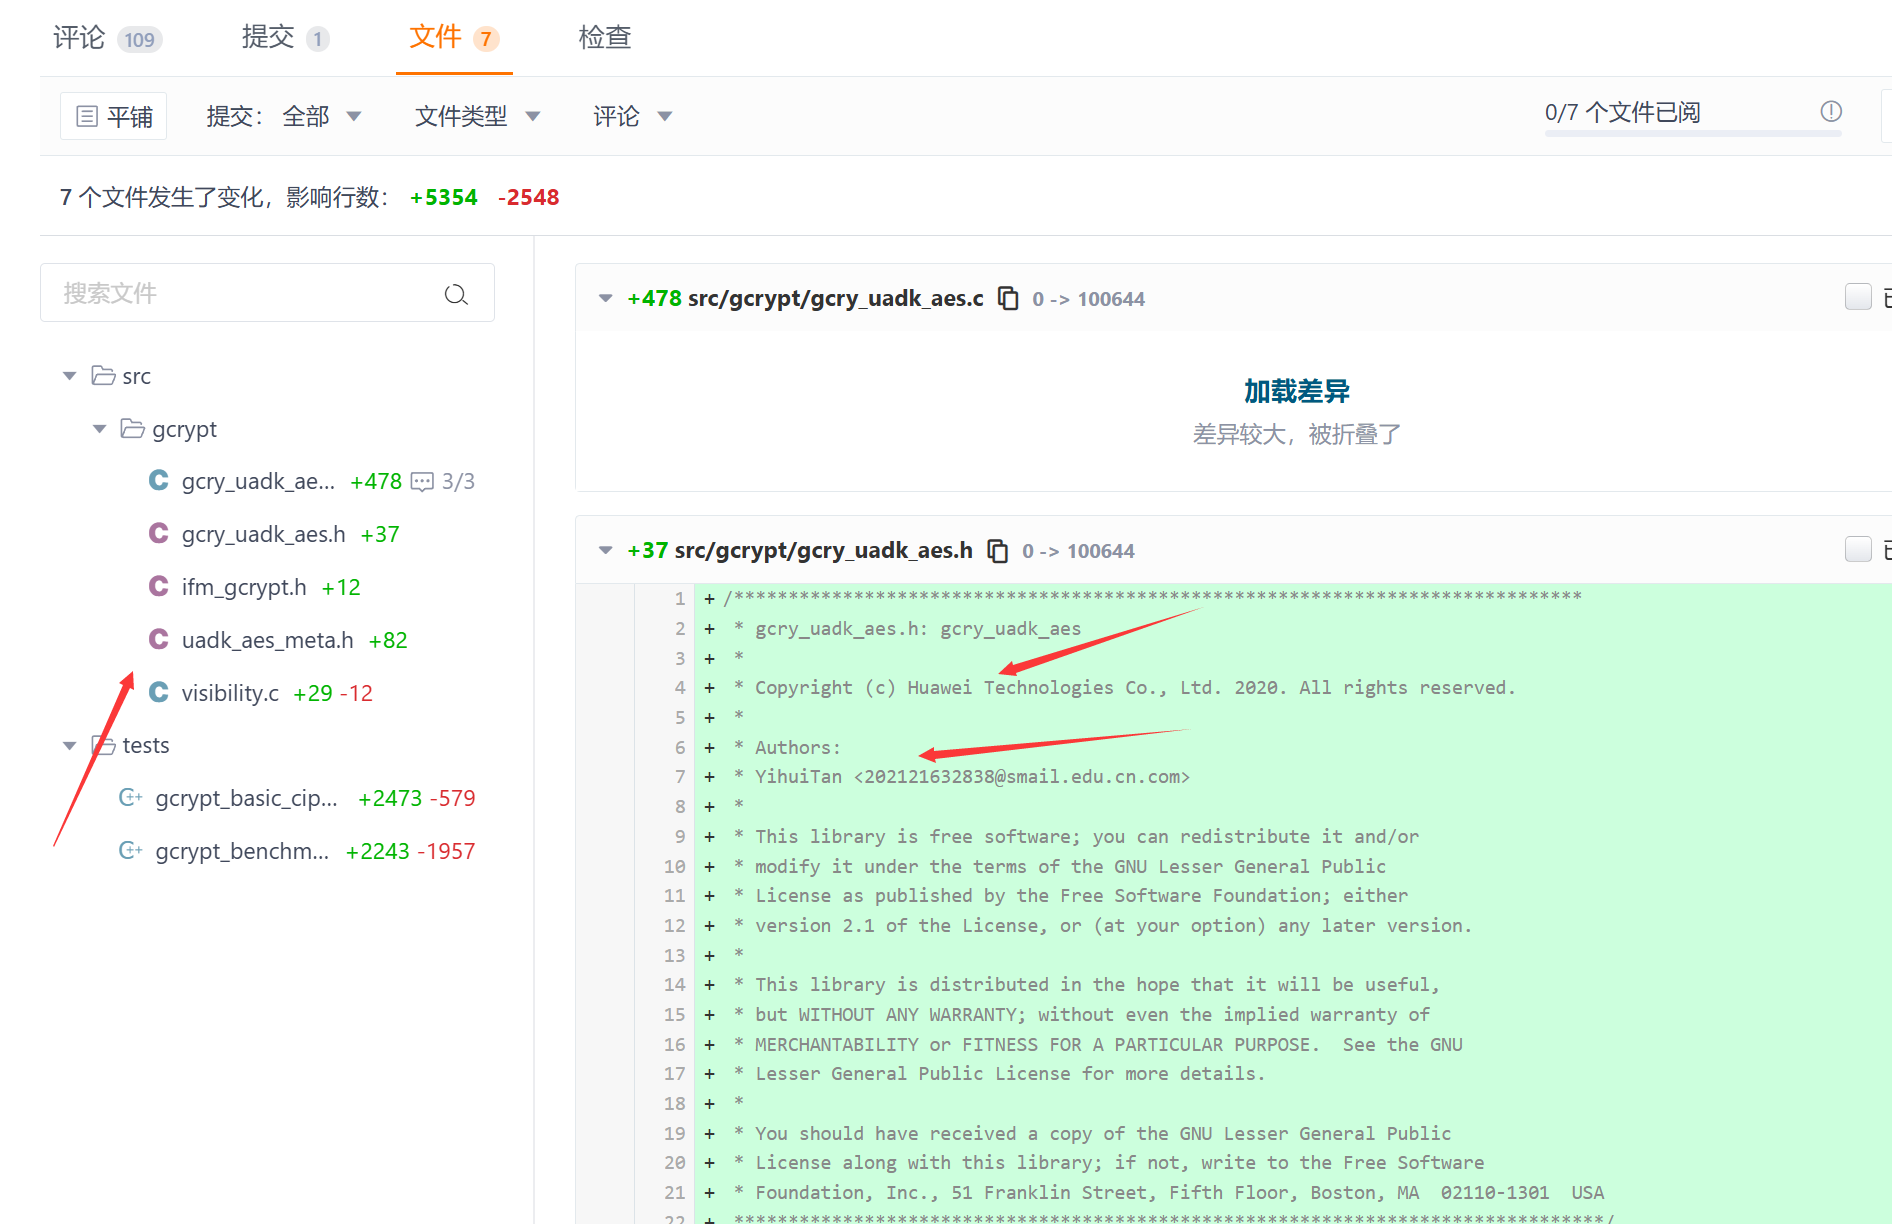
Task: Open the 评论 tab with 109 comments
Action: [107, 38]
